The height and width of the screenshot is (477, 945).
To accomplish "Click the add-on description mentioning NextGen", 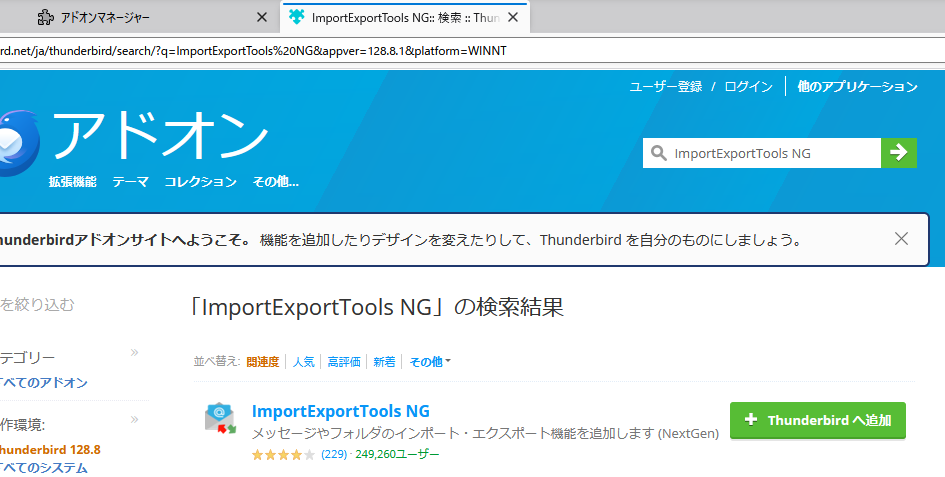I will click(x=485, y=434).
